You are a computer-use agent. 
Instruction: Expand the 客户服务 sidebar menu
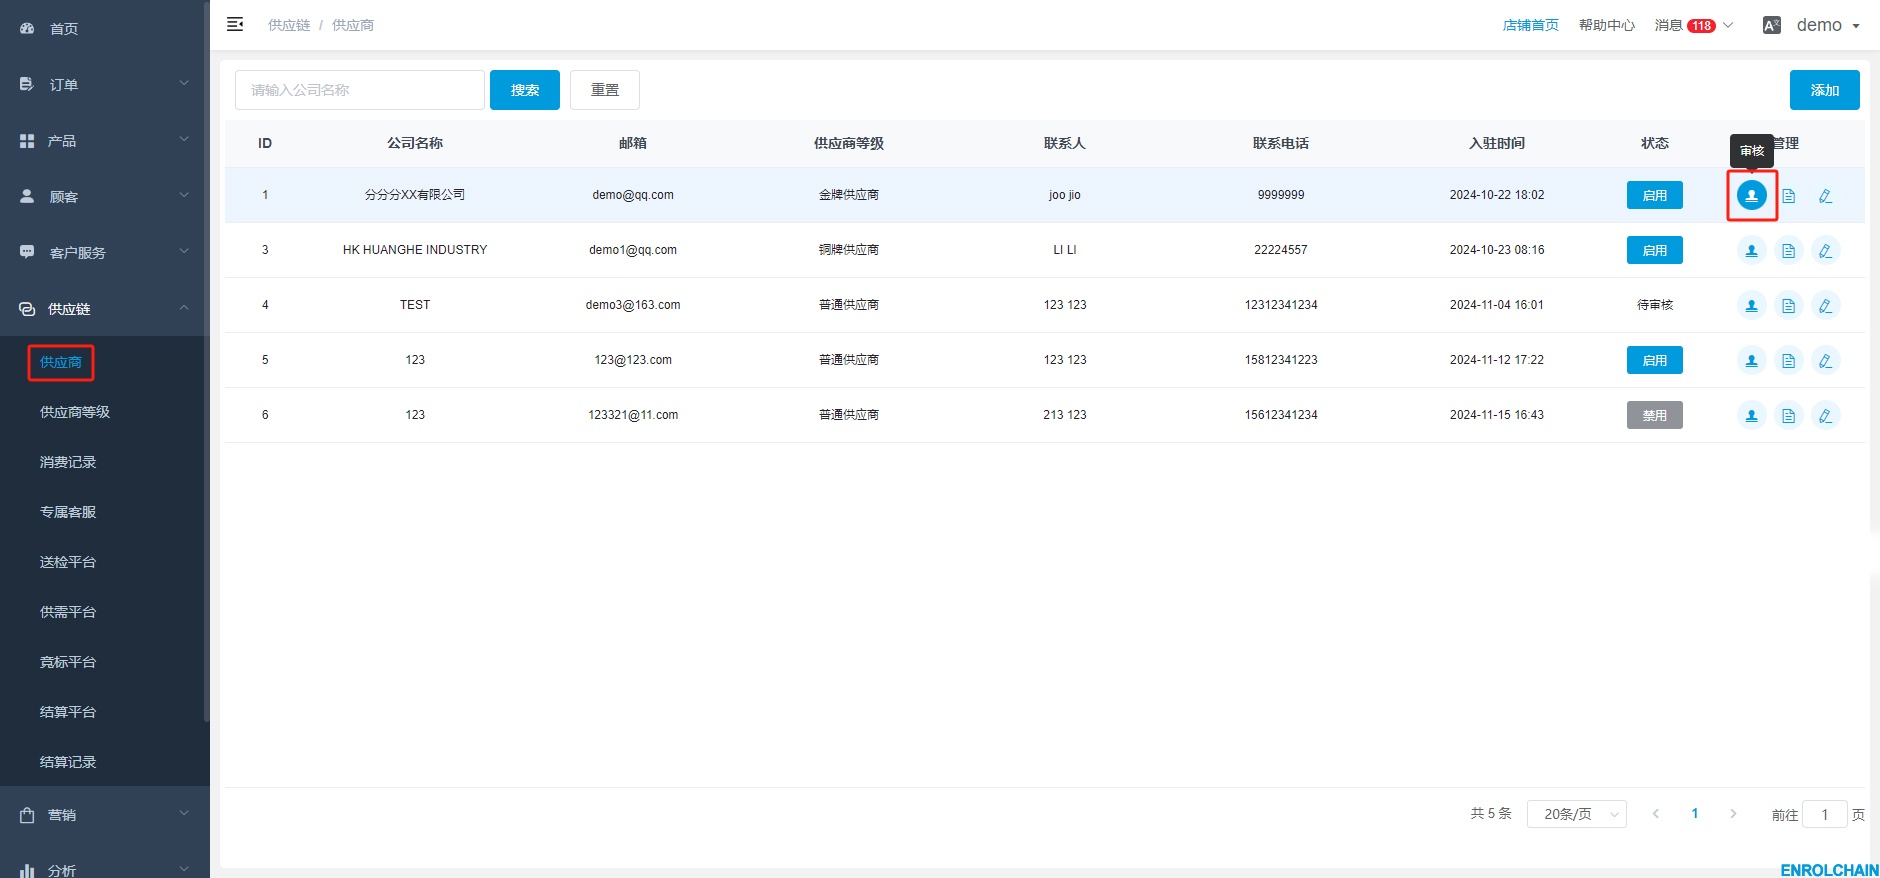tap(104, 252)
